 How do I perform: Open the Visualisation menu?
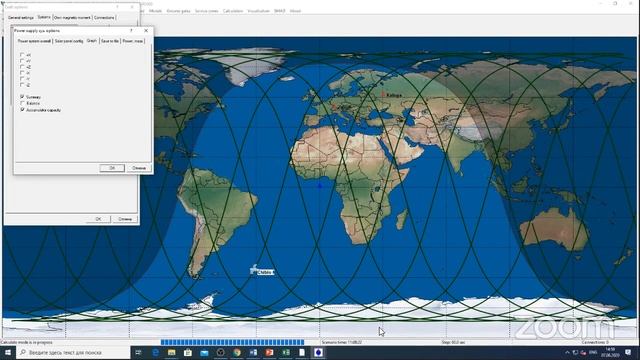[258, 11]
